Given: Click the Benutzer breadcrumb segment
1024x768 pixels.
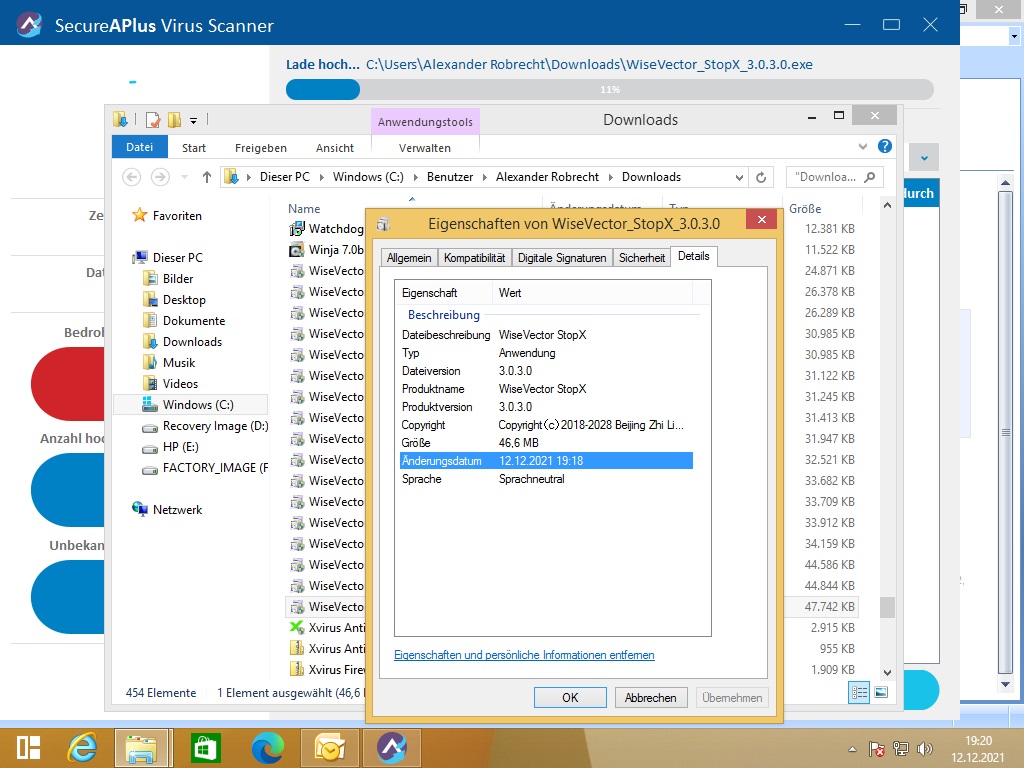Looking at the screenshot, I should pyautogui.click(x=450, y=177).
